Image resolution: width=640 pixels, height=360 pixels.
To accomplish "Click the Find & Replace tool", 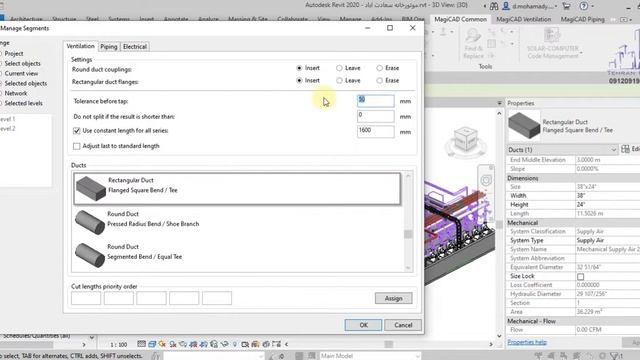I will point(473,44).
